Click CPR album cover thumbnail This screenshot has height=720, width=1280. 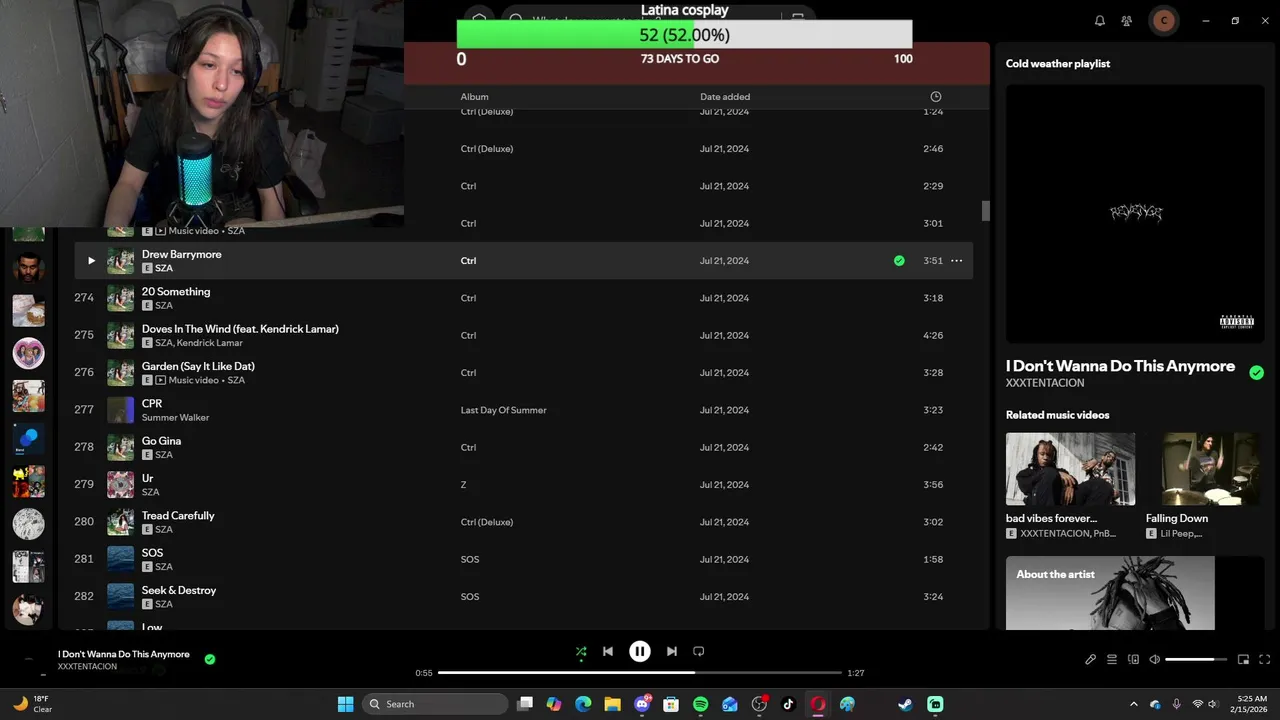[x=120, y=410]
